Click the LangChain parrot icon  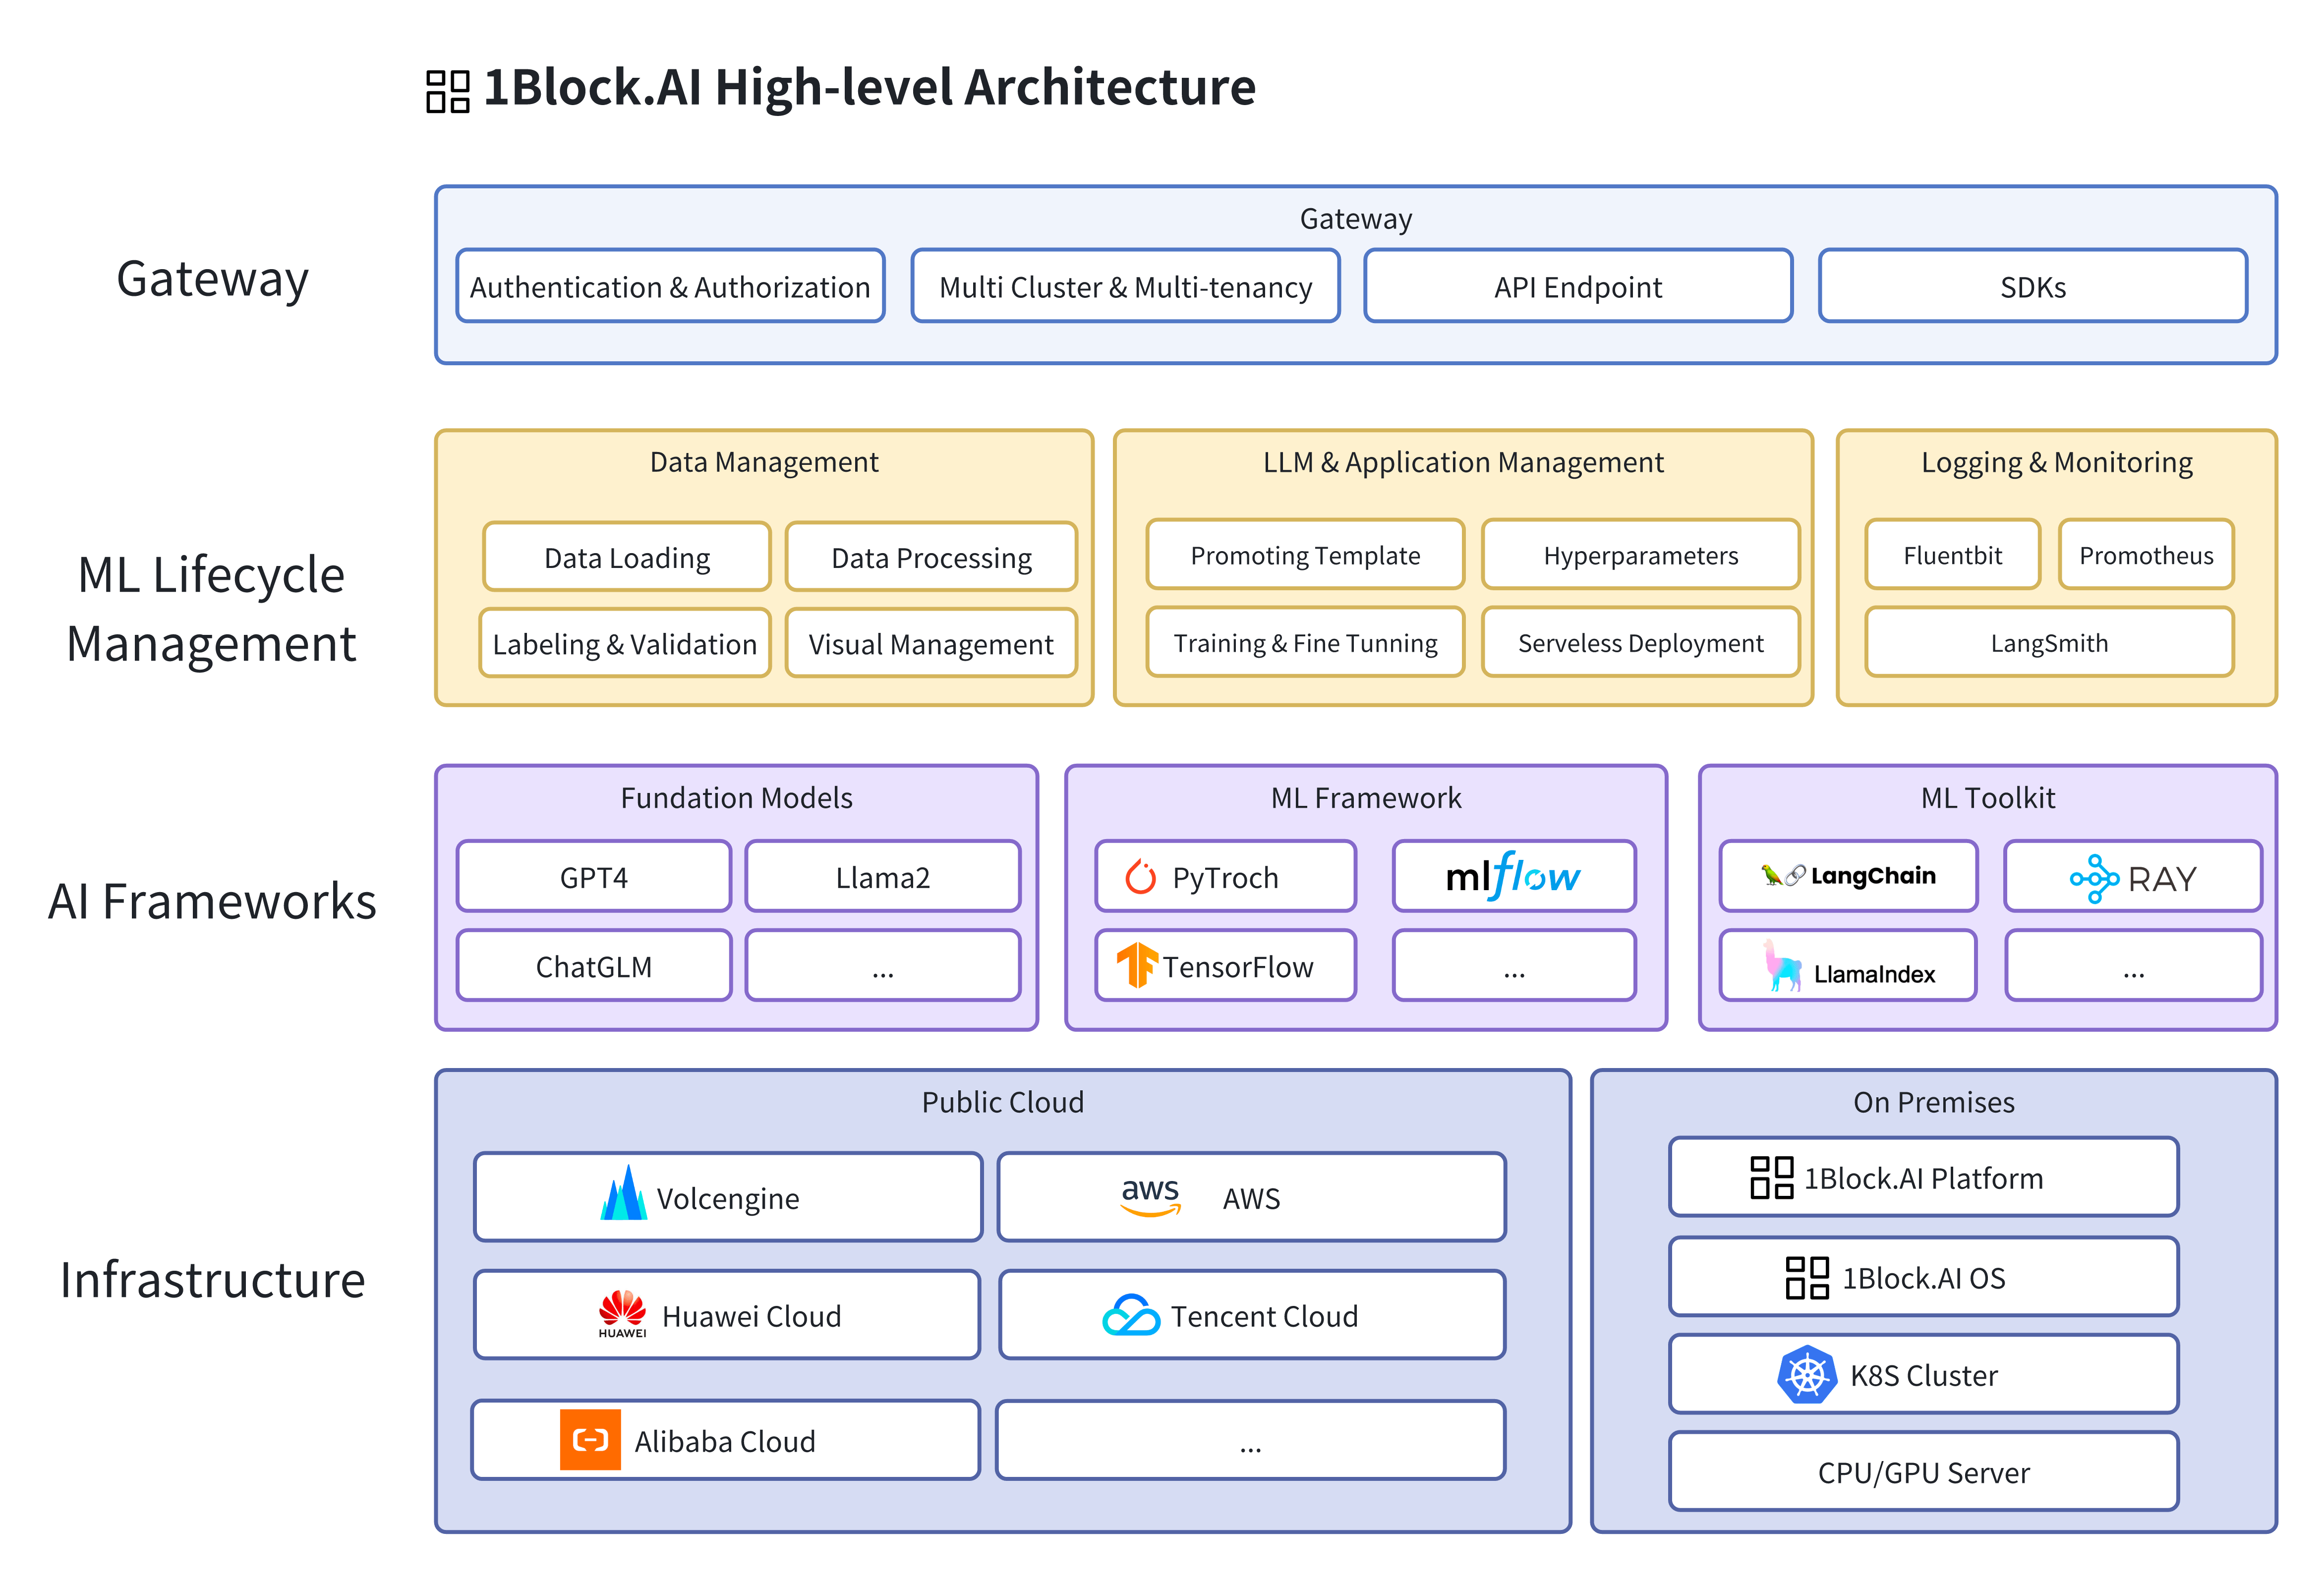tap(1771, 875)
